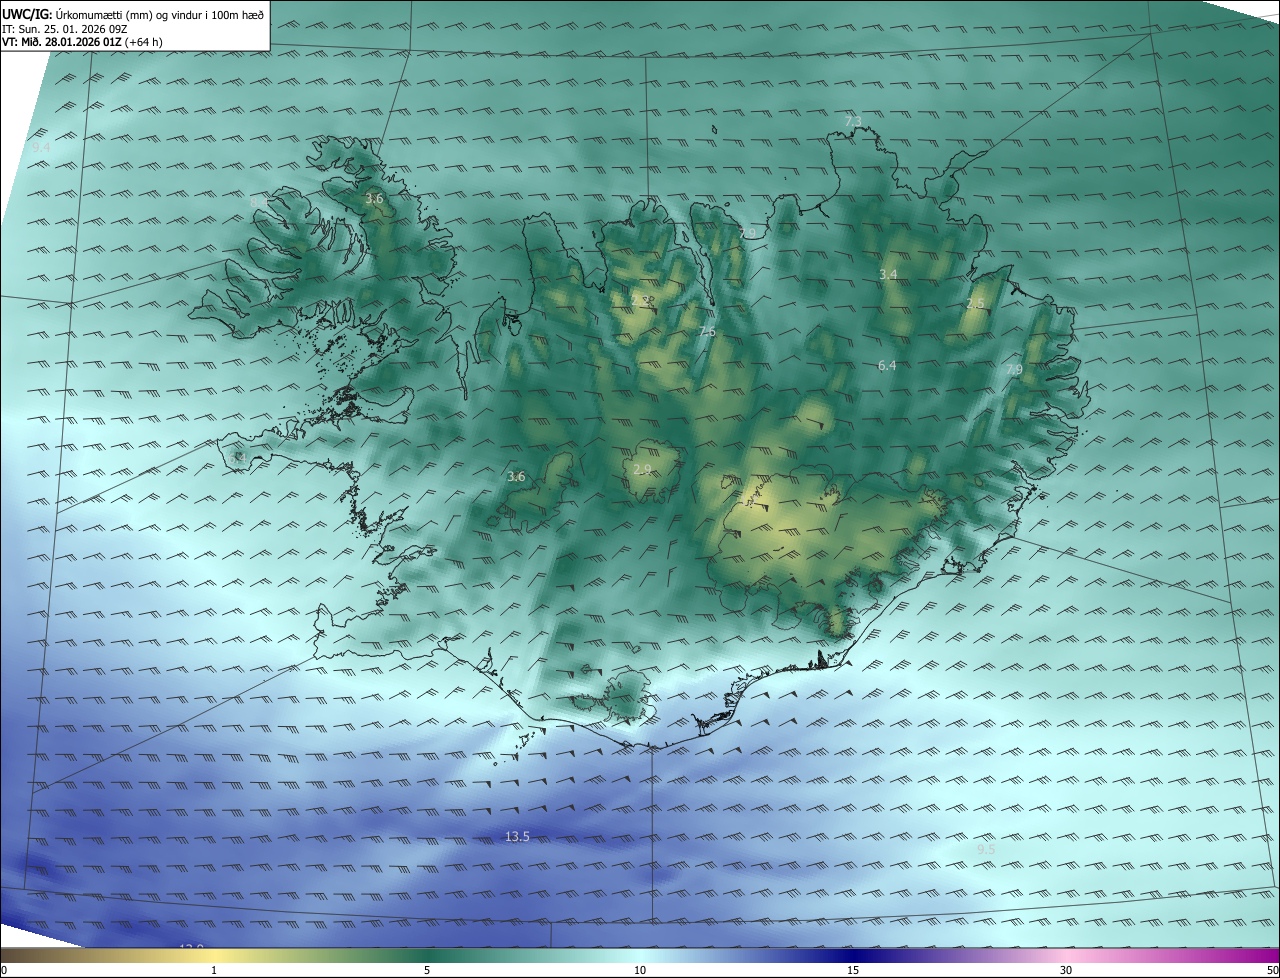Click the 2.9 value on Hofsjökull glacier
Screen dimensions: 1280x978
tap(642, 469)
